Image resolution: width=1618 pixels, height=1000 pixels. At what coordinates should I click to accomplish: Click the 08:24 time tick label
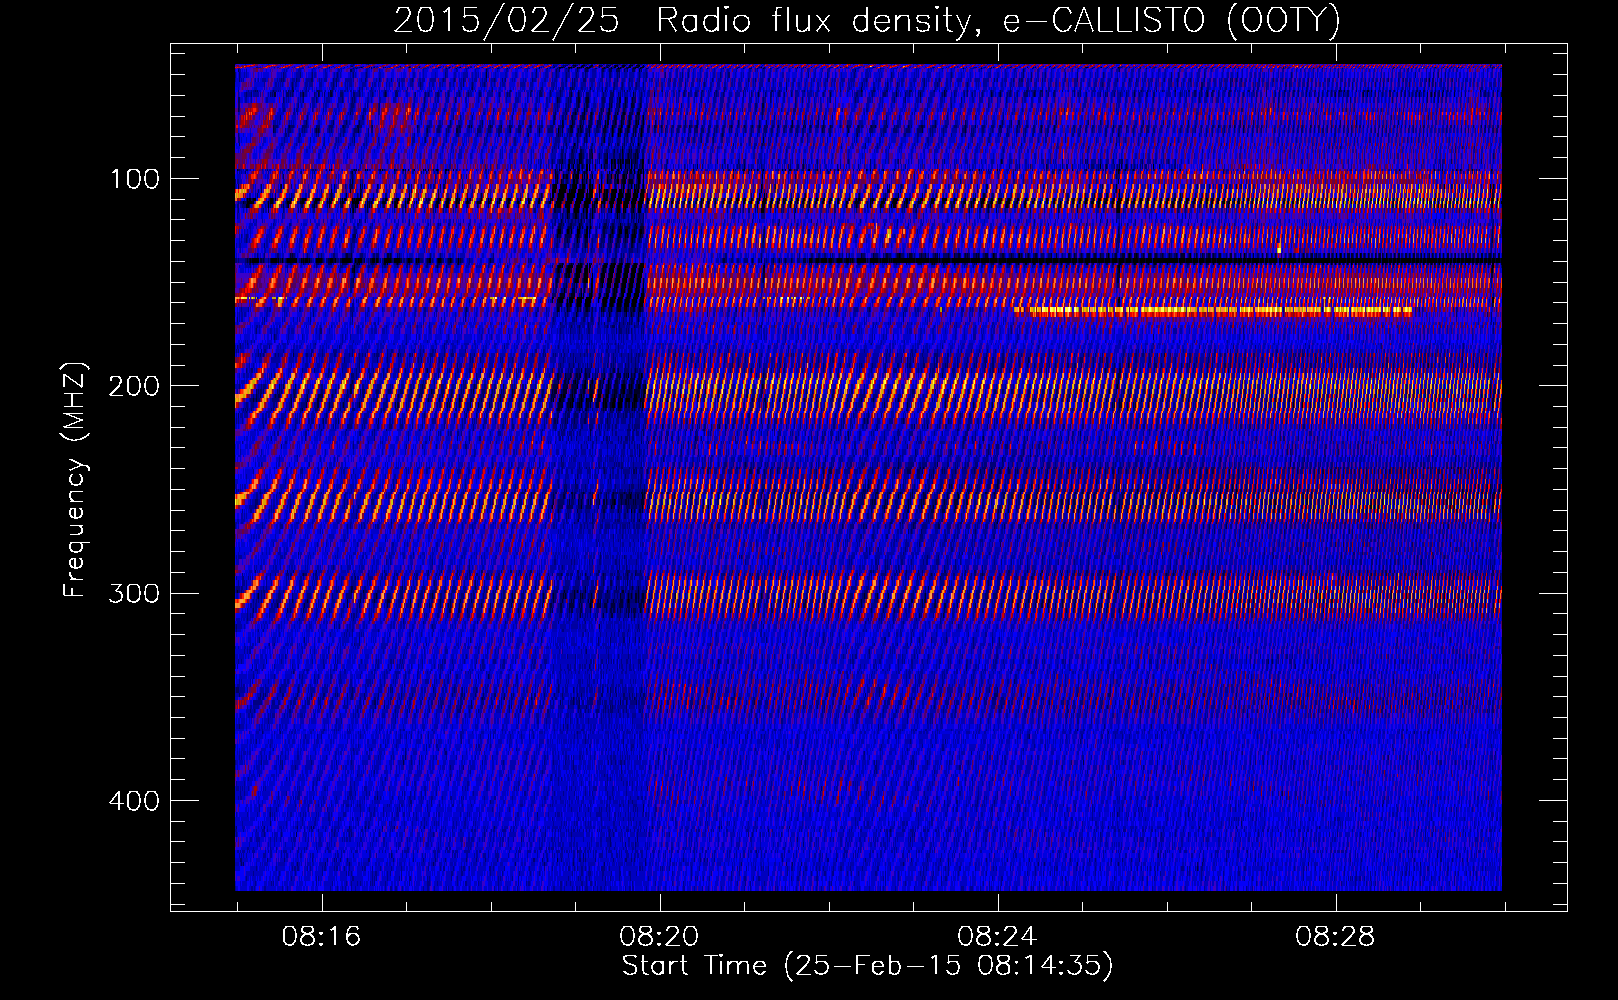pyautogui.click(x=997, y=936)
